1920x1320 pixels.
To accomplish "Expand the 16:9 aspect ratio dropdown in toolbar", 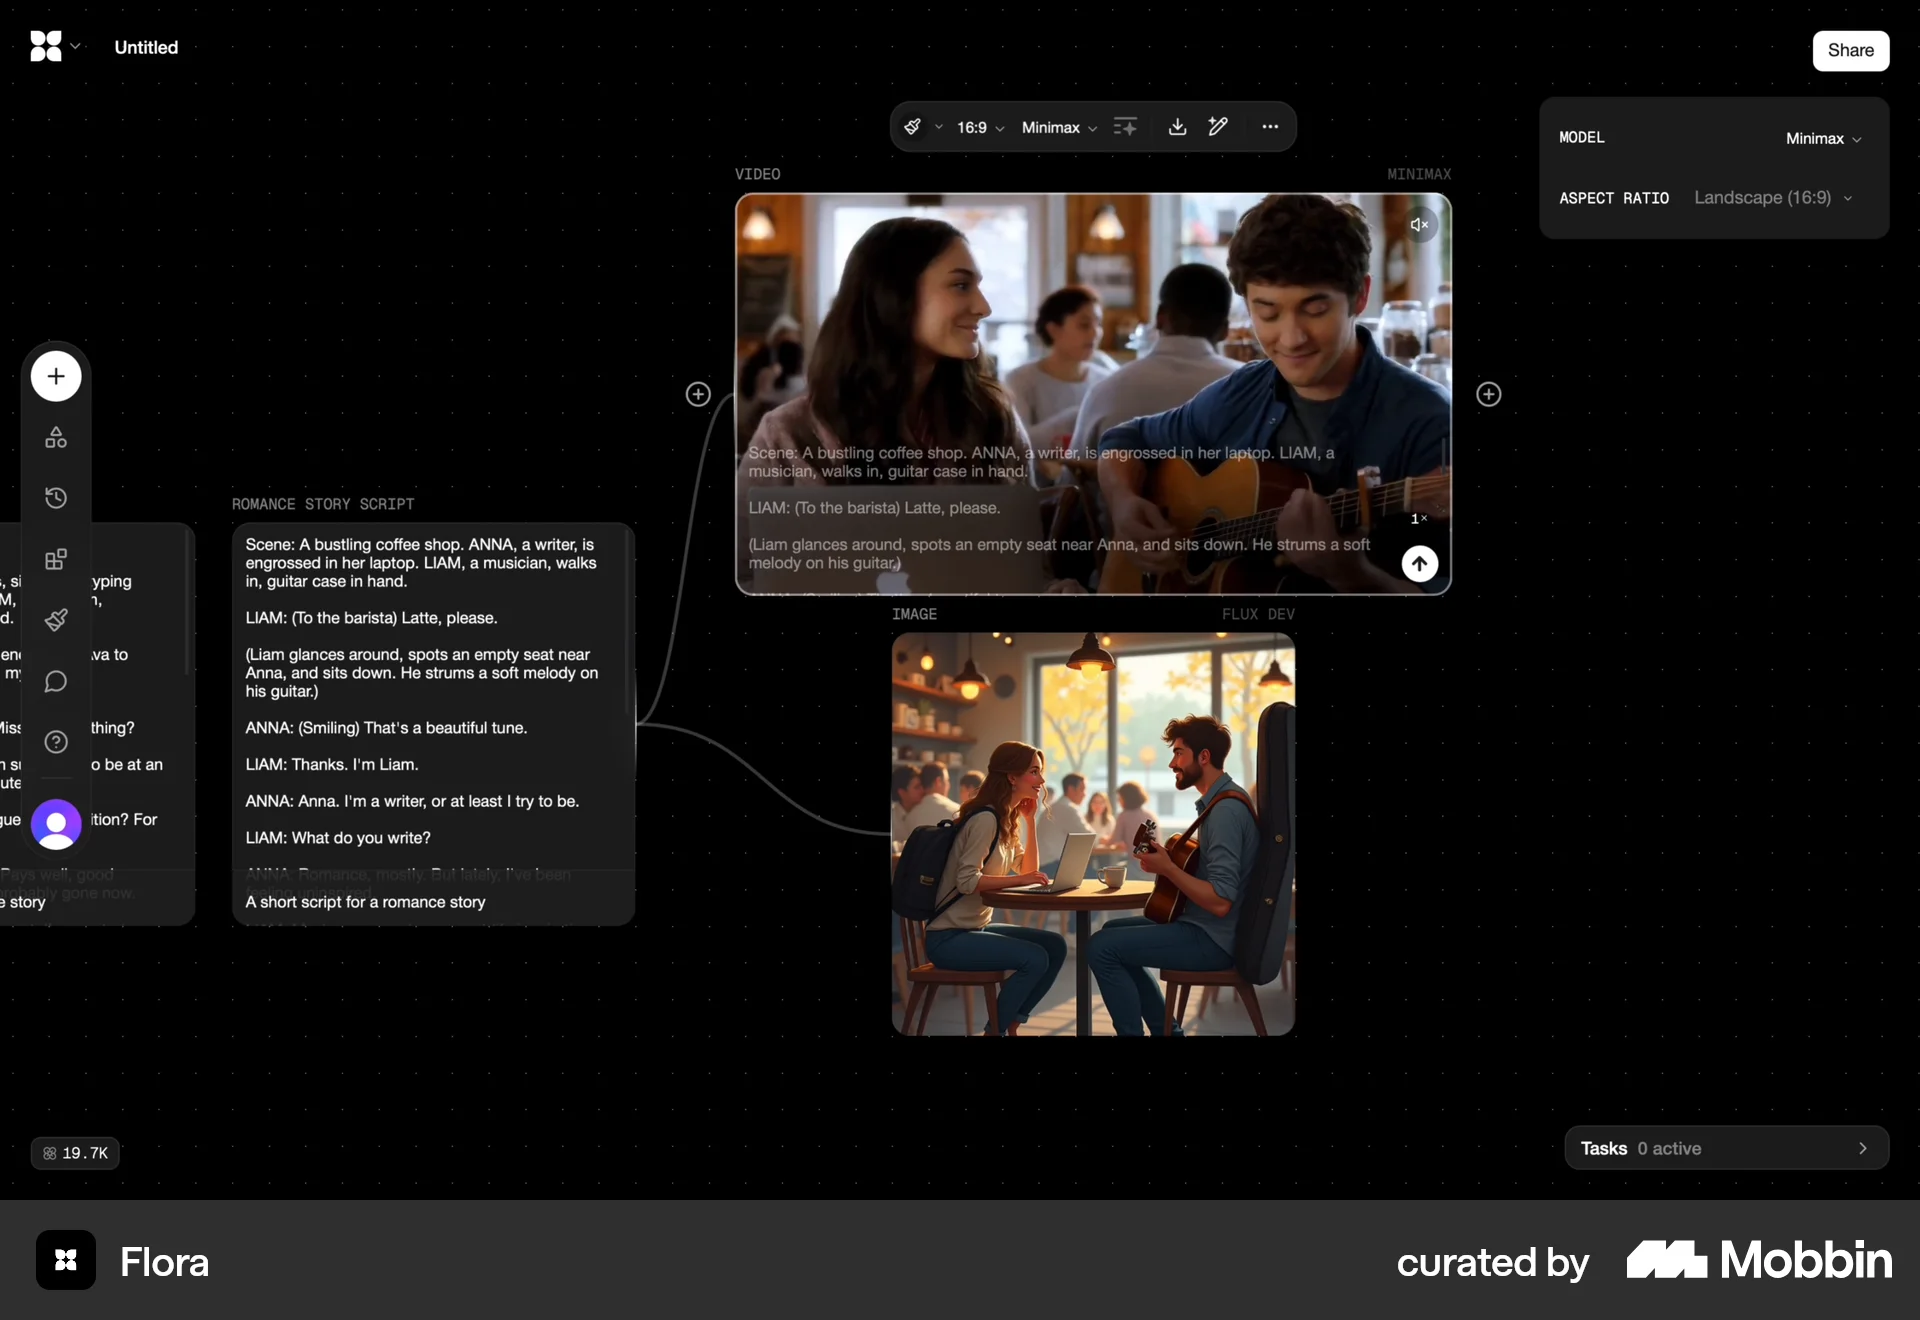I will (980, 128).
